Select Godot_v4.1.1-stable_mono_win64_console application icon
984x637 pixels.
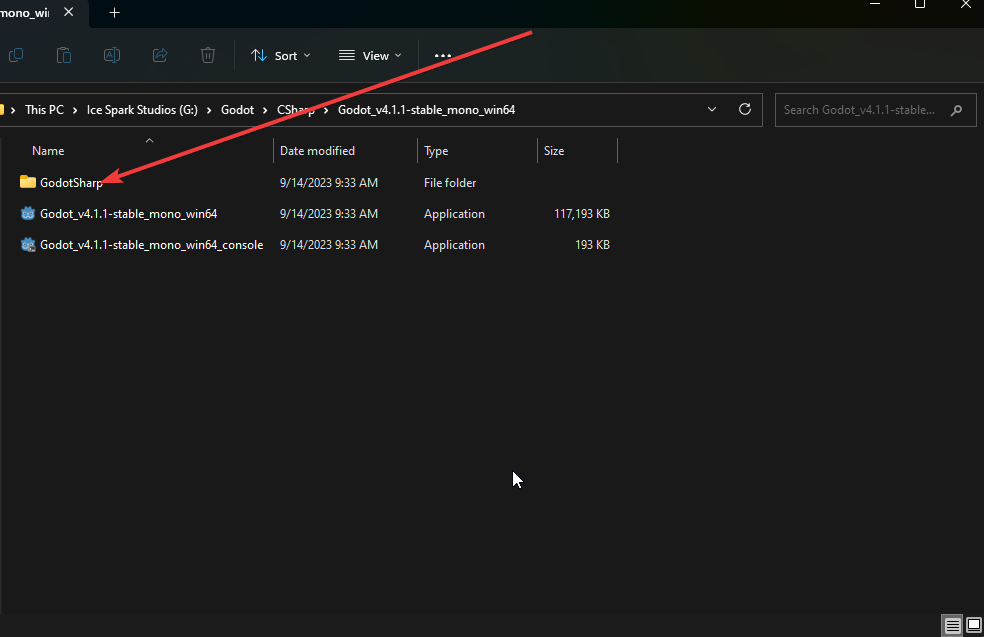(28, 244)
